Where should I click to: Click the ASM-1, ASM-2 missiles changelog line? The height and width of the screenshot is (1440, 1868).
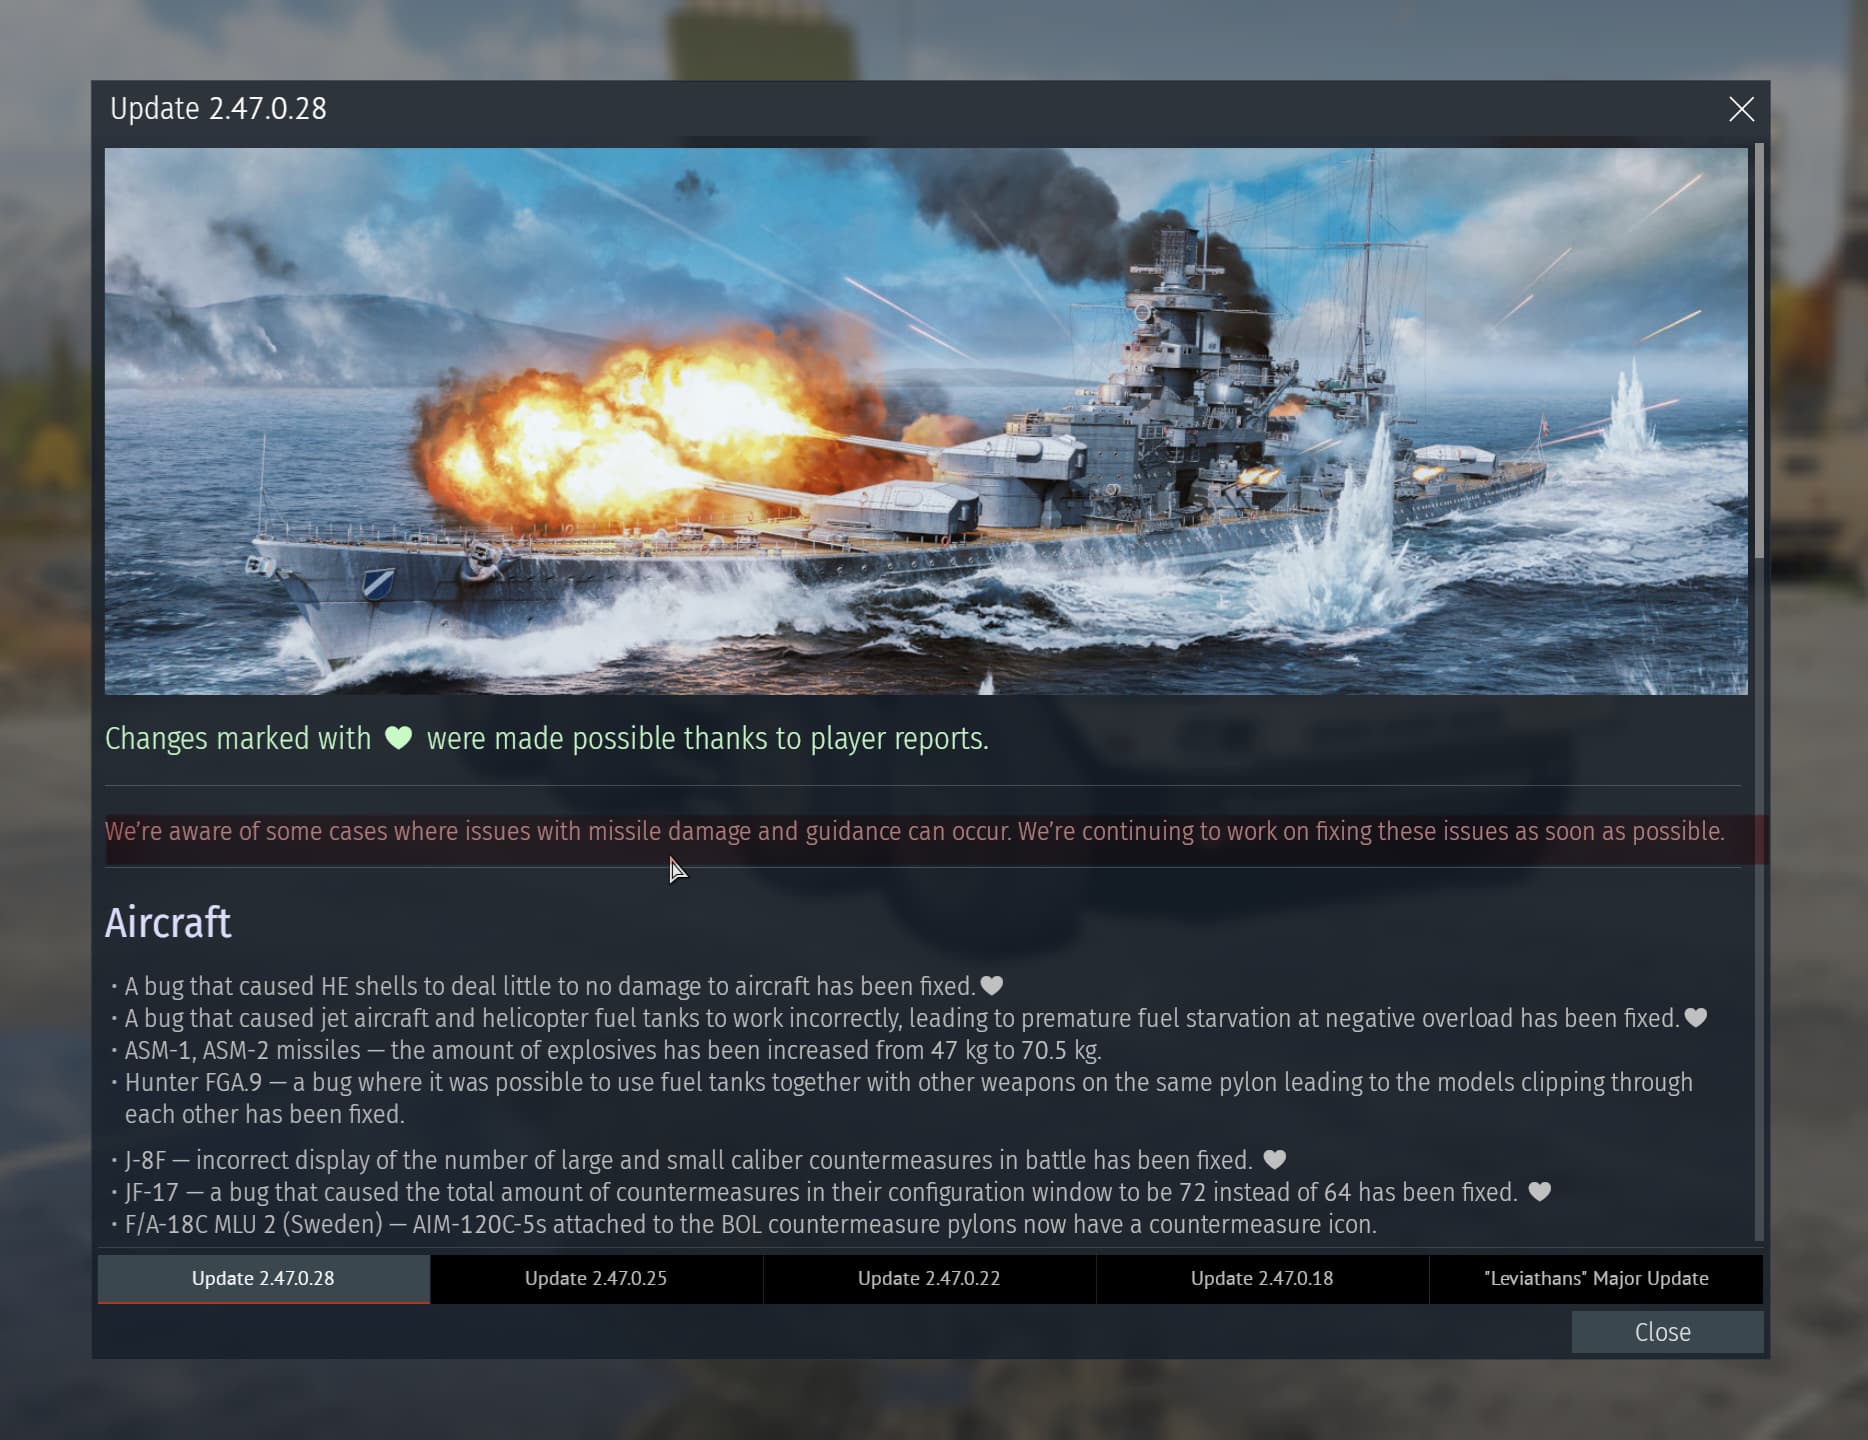(x=612, y=1050)
